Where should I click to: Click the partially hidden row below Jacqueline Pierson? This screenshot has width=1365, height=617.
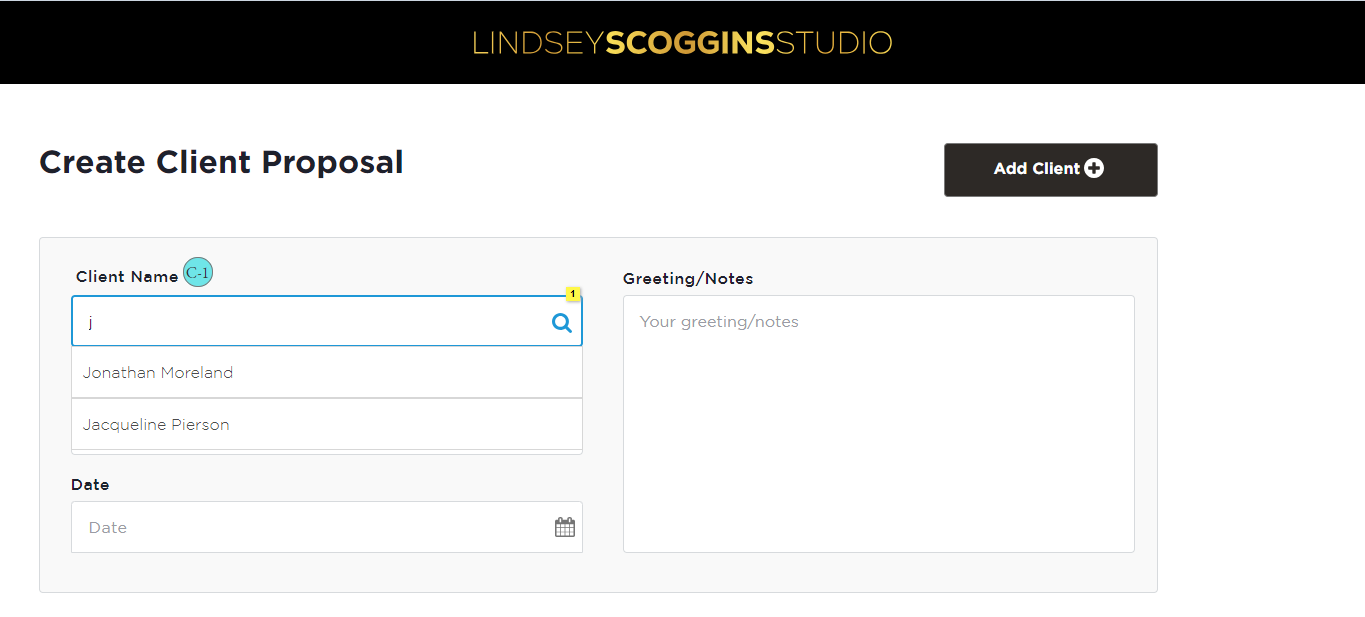(x=327, y=452)
